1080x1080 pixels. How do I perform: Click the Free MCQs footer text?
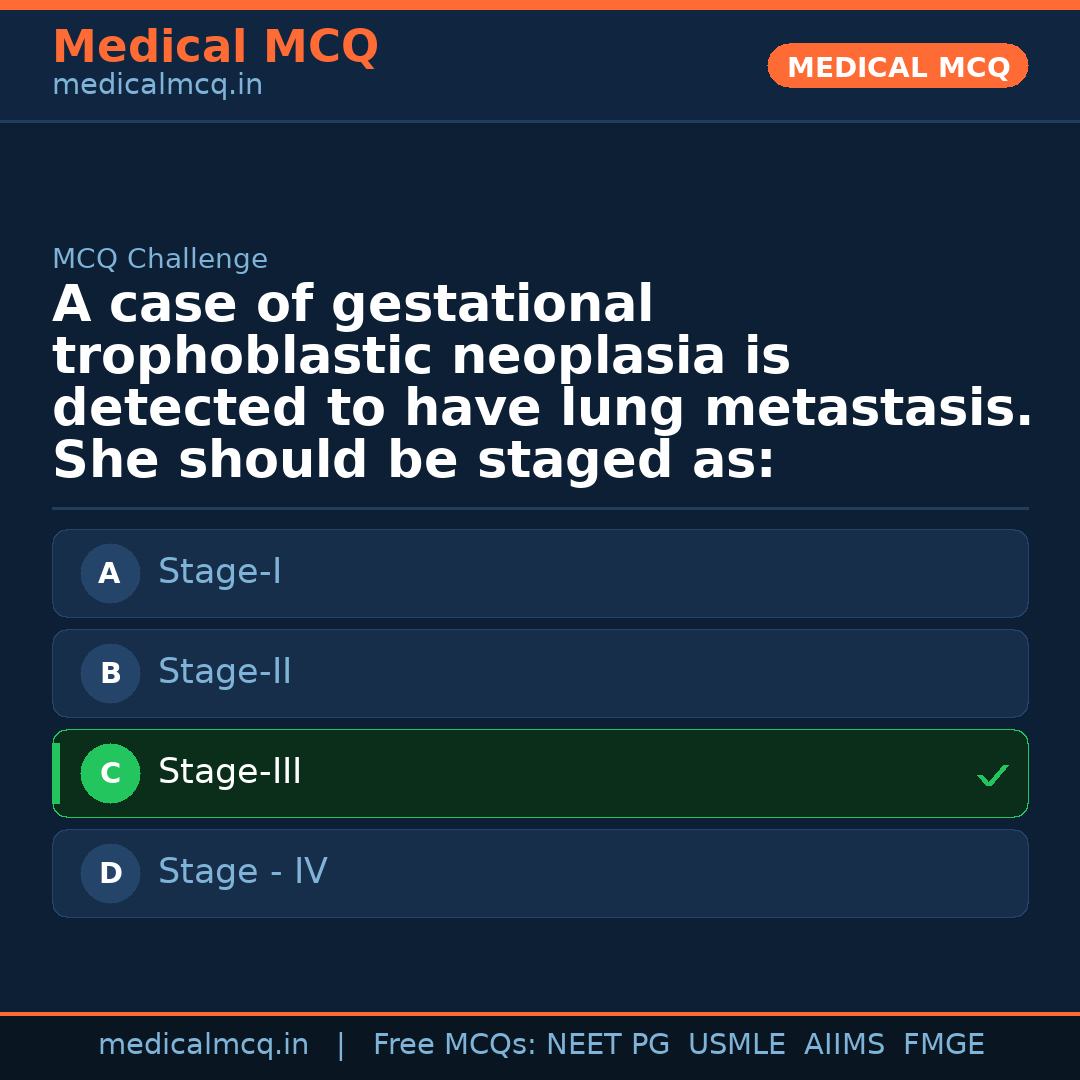(x=455, y=1045)
